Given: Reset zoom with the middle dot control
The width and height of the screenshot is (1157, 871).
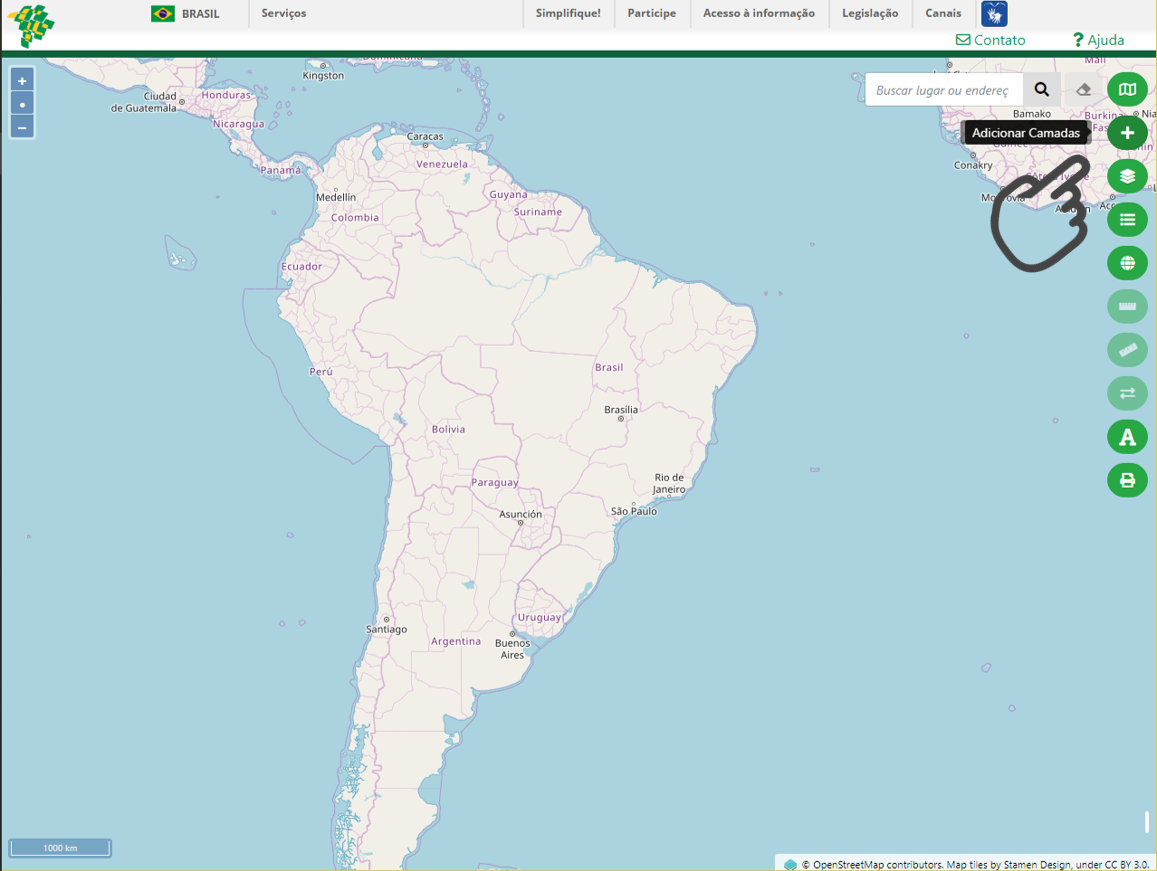Looking at the screenshot, I should tap(22, 105).
